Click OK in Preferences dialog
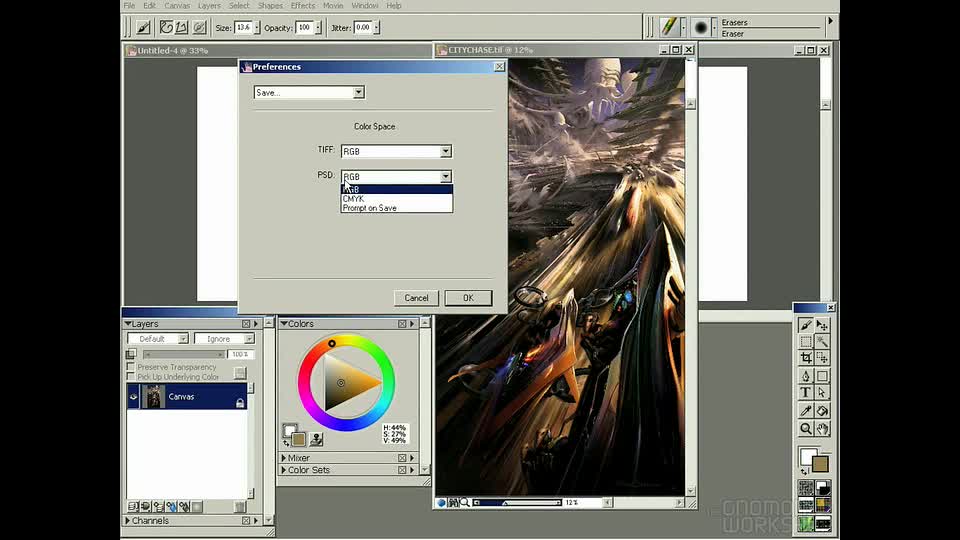 point(468,298)
